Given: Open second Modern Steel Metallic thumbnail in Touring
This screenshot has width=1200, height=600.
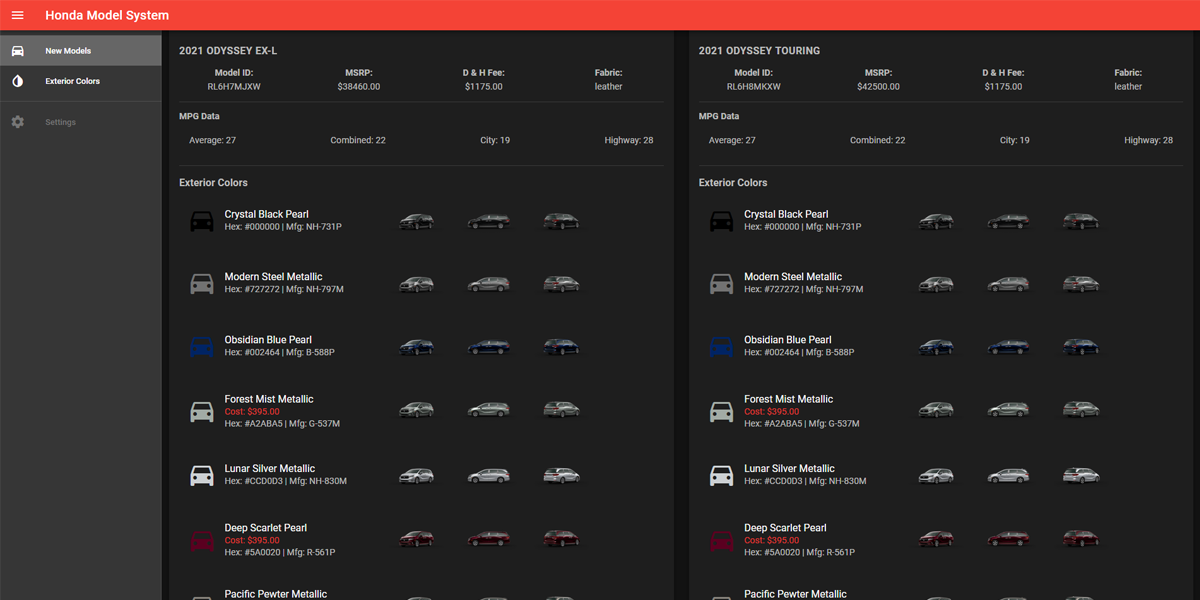Looking at the screenshot, I should [1009, 284].
